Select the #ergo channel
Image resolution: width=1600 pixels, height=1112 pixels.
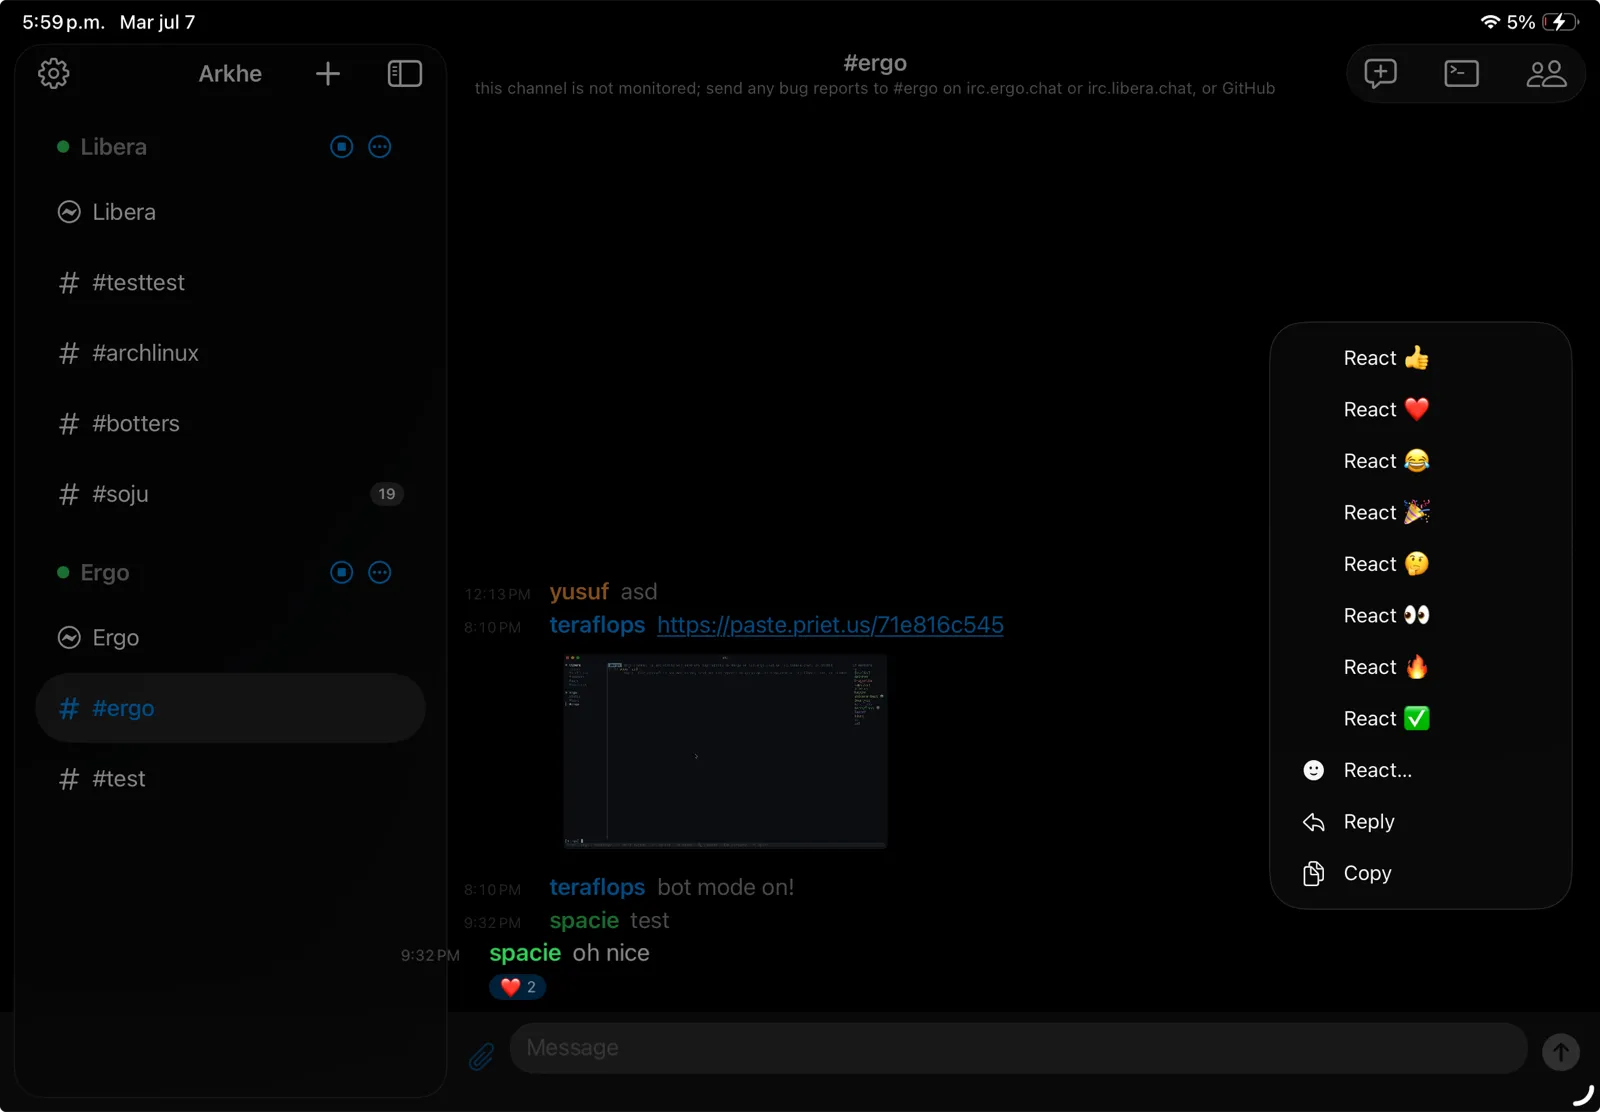coord(230,708)
